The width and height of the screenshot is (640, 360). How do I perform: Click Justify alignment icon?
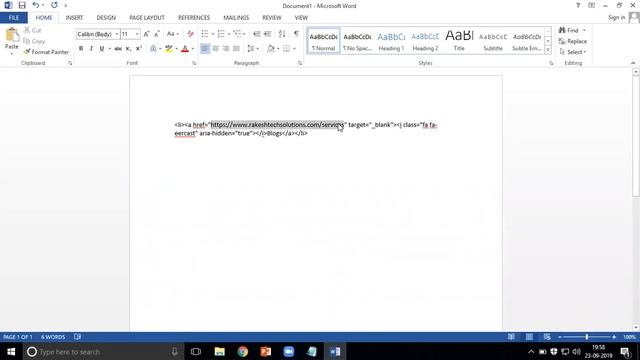[236, 49]
